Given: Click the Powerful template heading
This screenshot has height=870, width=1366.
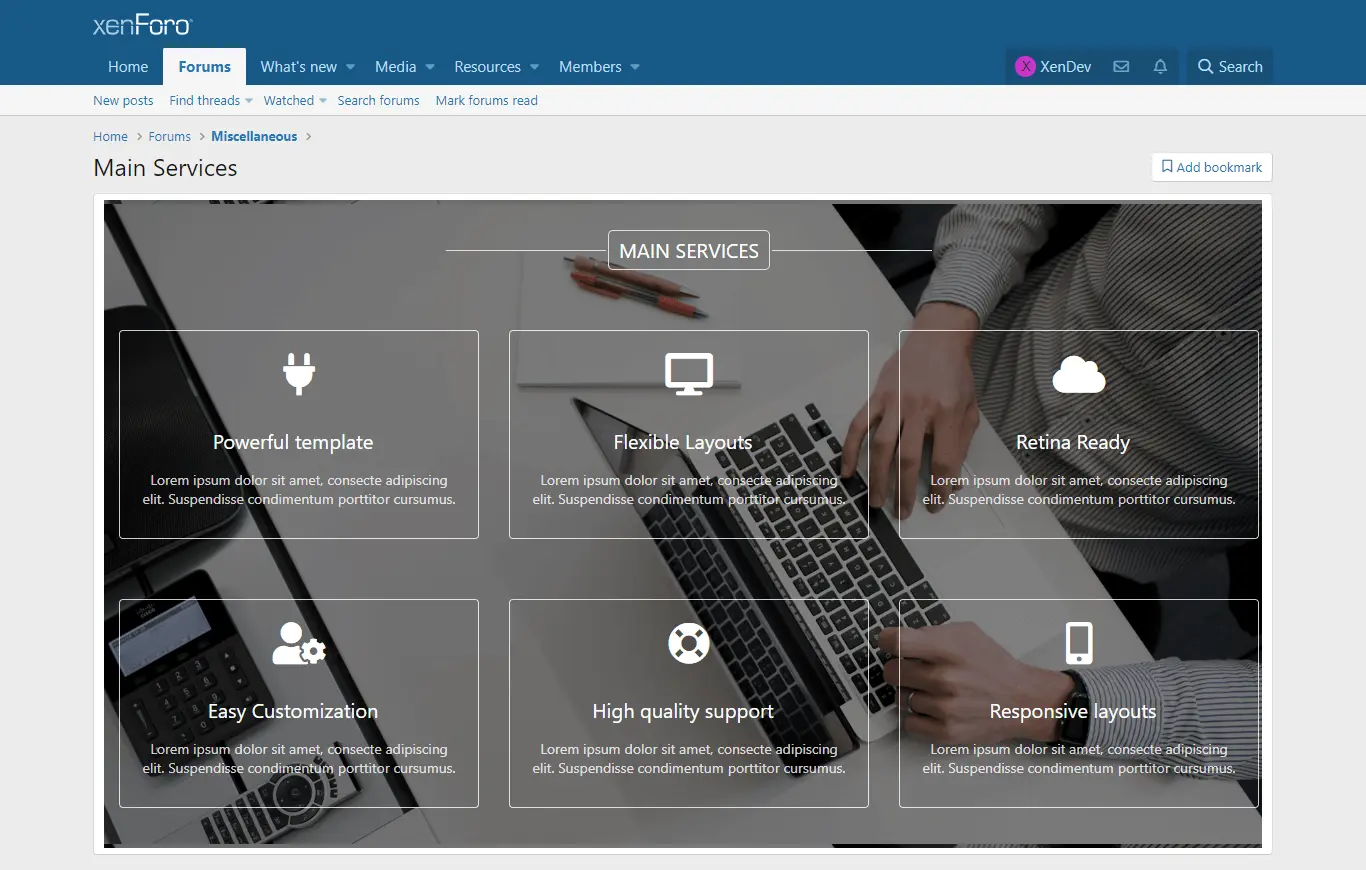Looking at the screenshot, I should [x=293, y=442].
